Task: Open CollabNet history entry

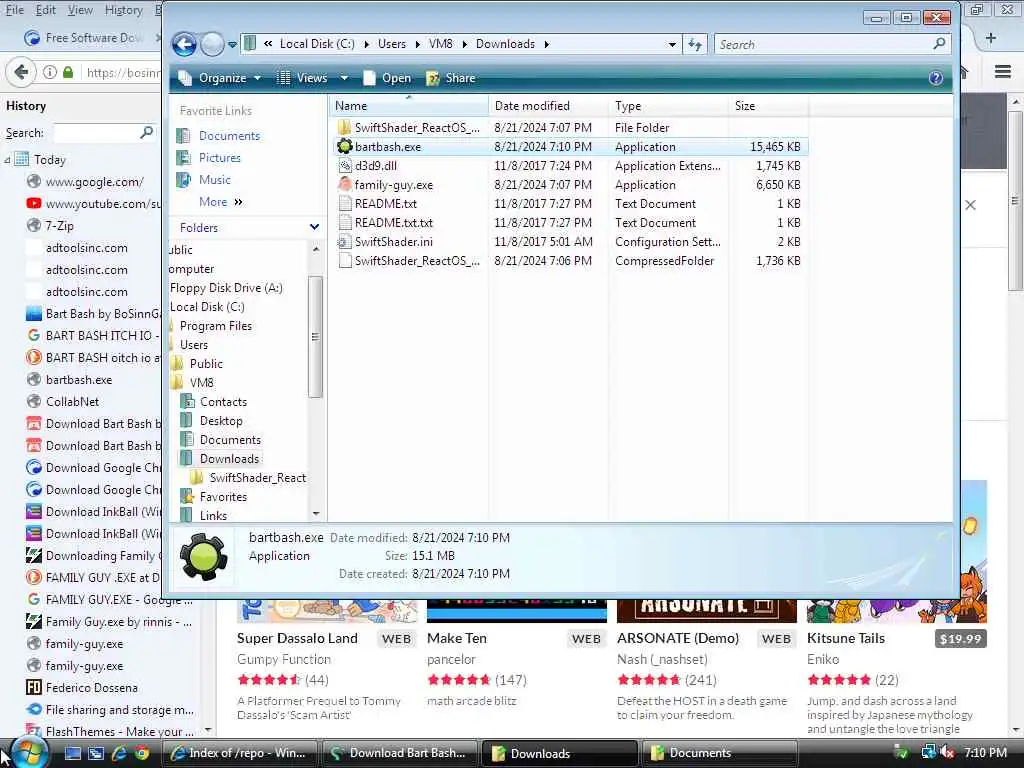Action: coord(72,402)
